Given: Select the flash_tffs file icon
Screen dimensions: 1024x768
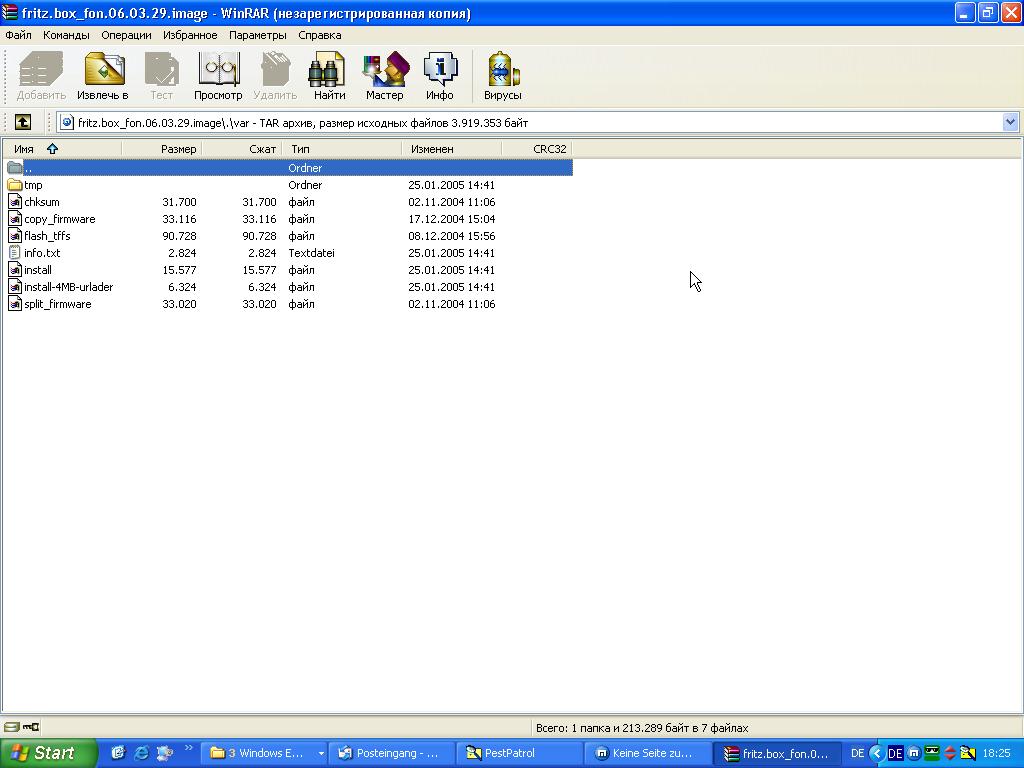Looking at the screenshot, I should click(x=15, y=236).
